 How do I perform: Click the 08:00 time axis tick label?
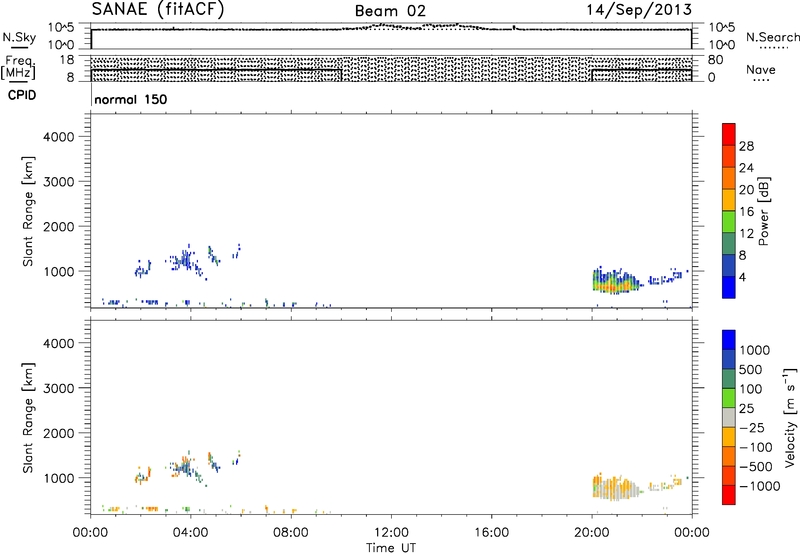tap(291, 533)
